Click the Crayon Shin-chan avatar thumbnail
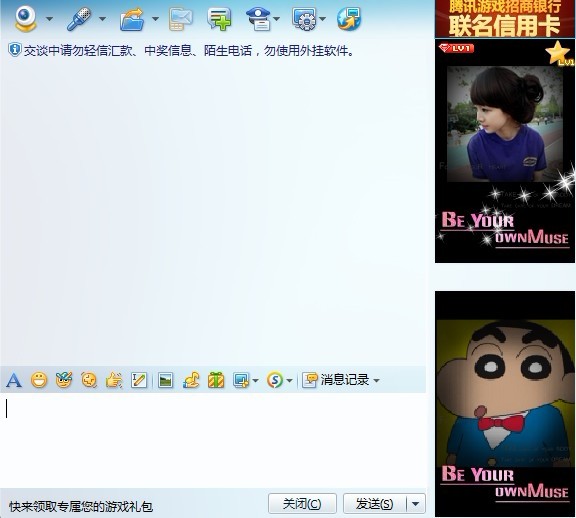 (505, 404)
